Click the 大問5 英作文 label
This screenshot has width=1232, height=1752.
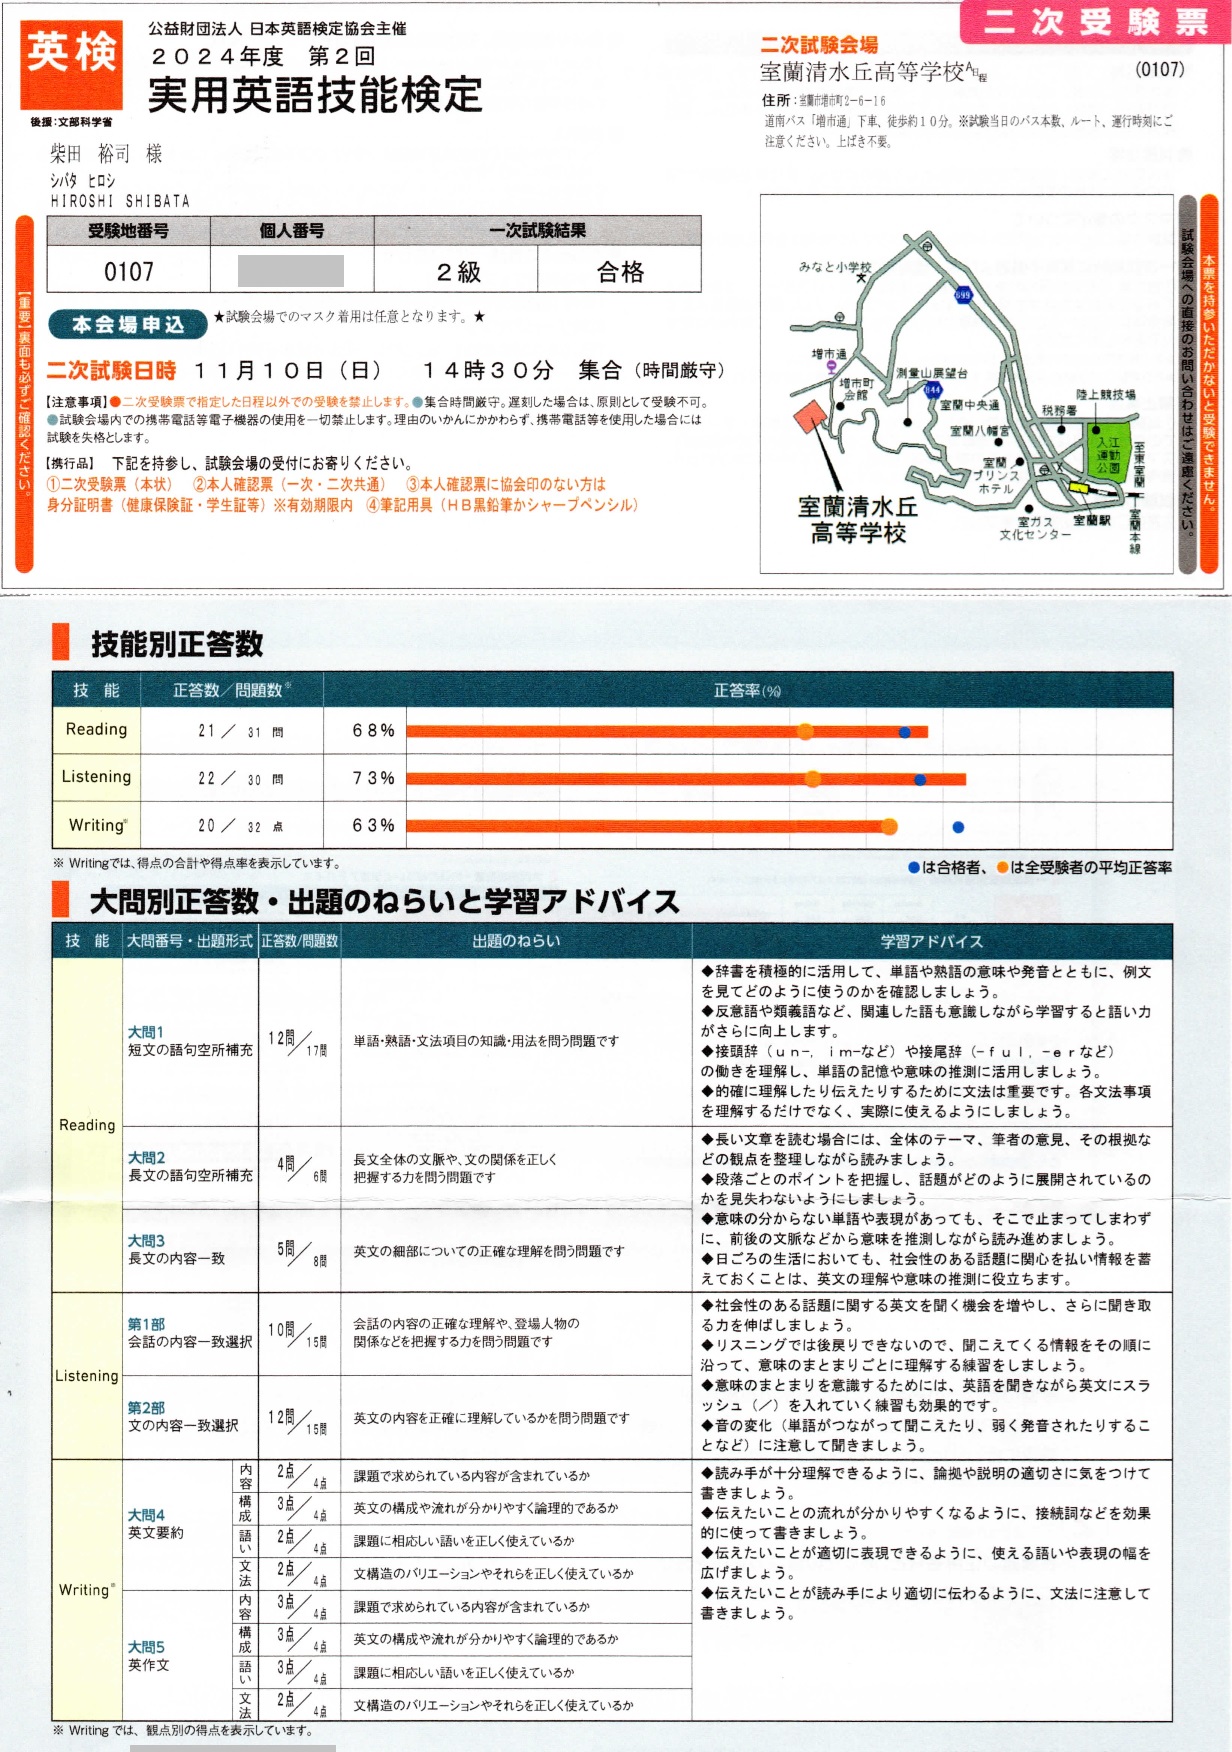pyautogui.click(x=149, y=1656)
